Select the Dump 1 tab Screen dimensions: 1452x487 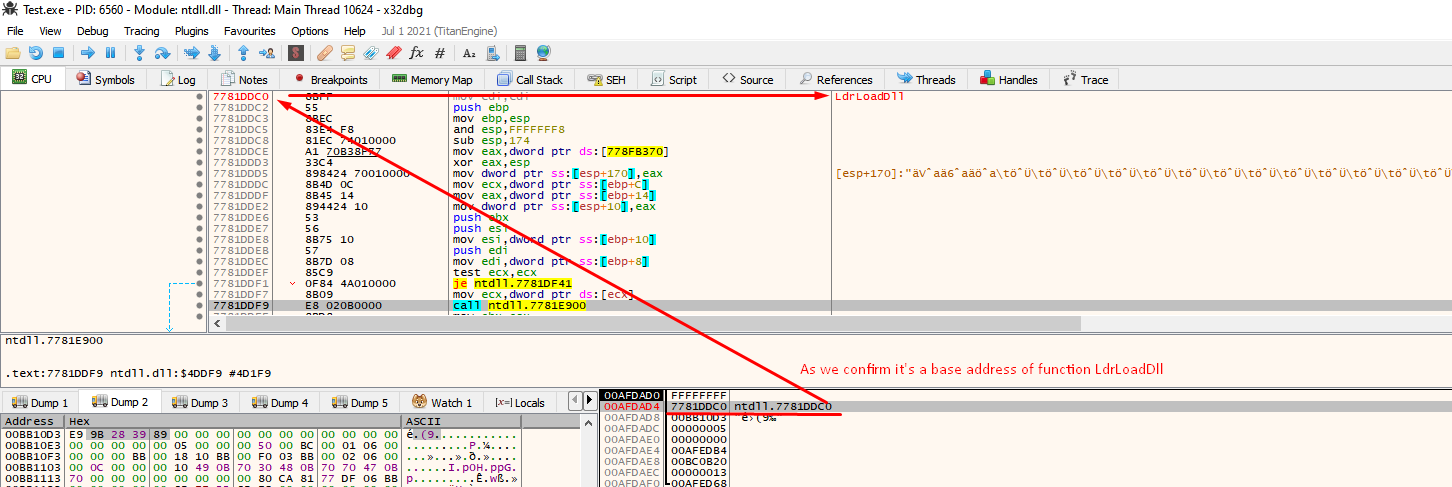pos(39,402)
